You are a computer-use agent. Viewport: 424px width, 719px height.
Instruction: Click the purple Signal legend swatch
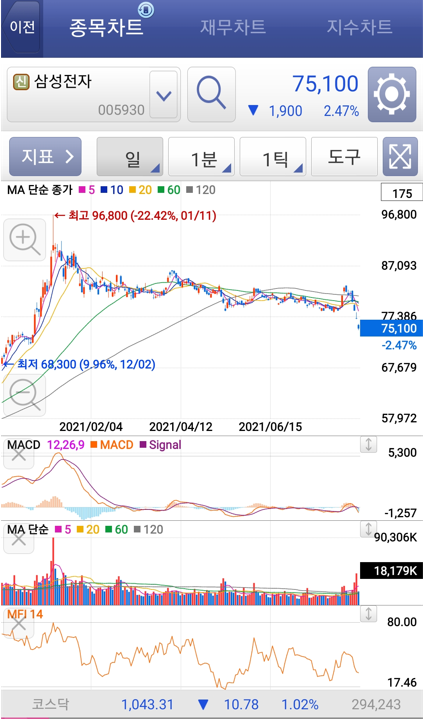(143, 444)
